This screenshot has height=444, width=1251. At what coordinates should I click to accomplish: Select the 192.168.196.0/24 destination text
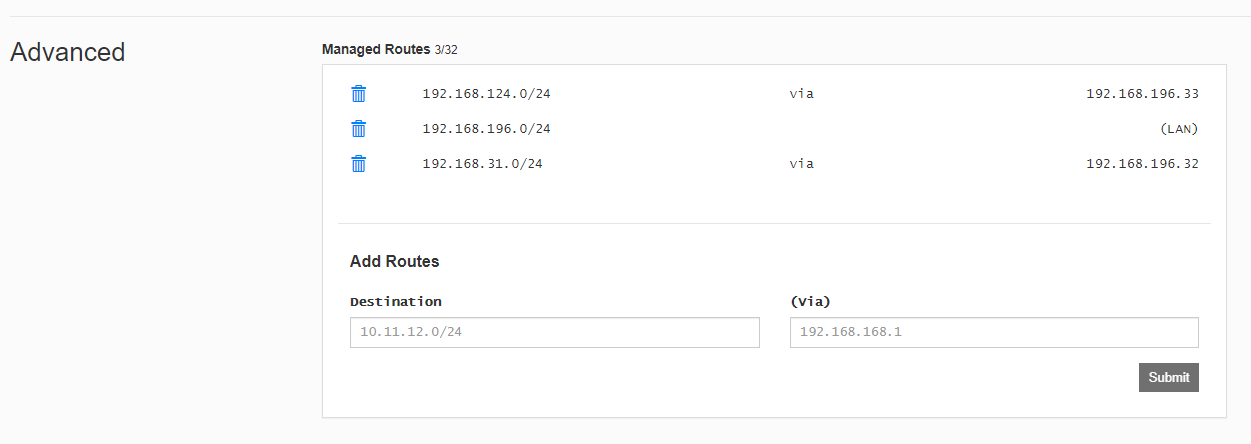tap(487, 129)
